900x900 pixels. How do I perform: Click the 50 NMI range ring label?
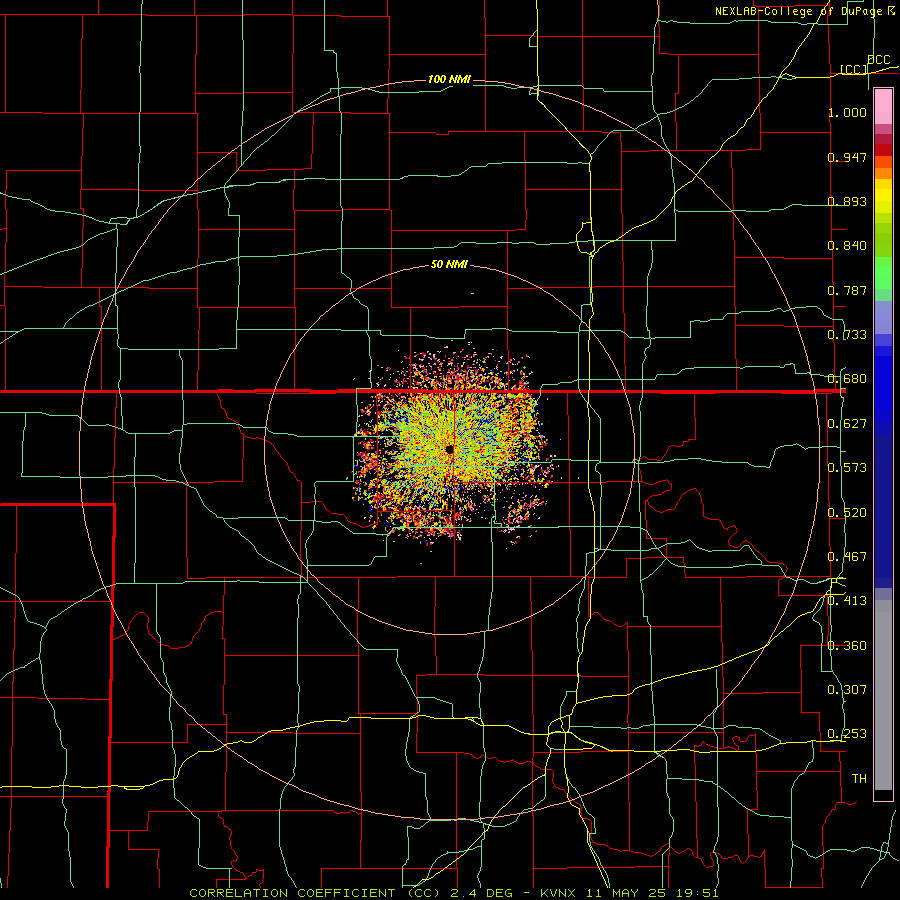tap(449, 265)
